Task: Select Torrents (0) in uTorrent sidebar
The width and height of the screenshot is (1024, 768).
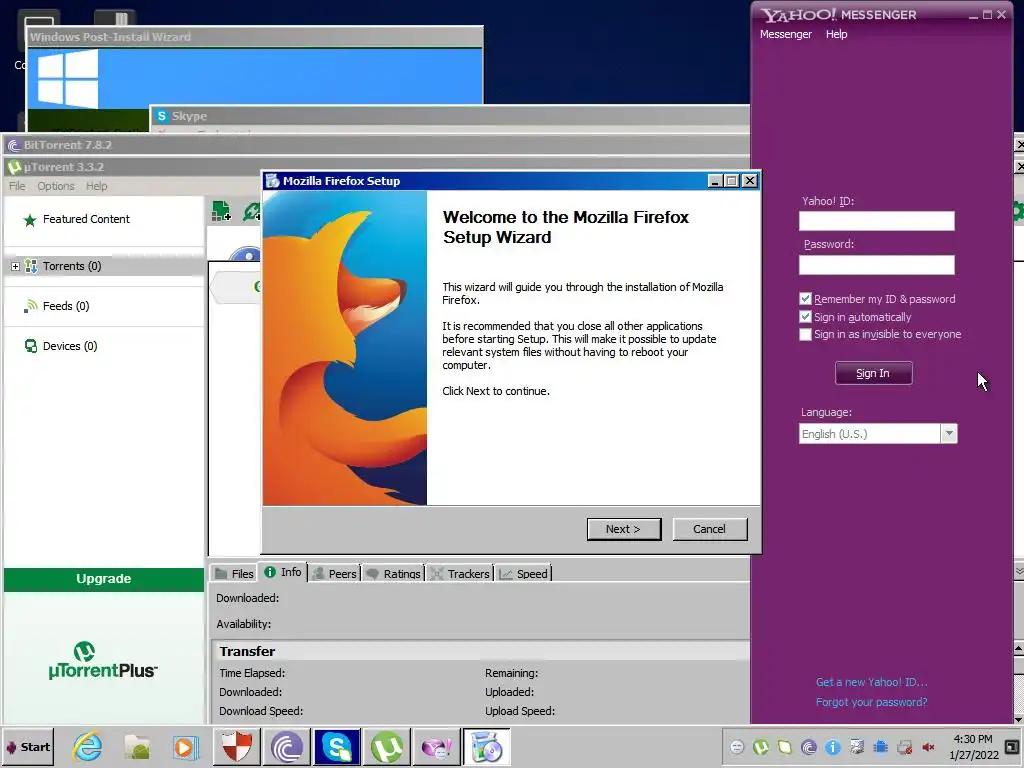Action: [x=72, y=266]
